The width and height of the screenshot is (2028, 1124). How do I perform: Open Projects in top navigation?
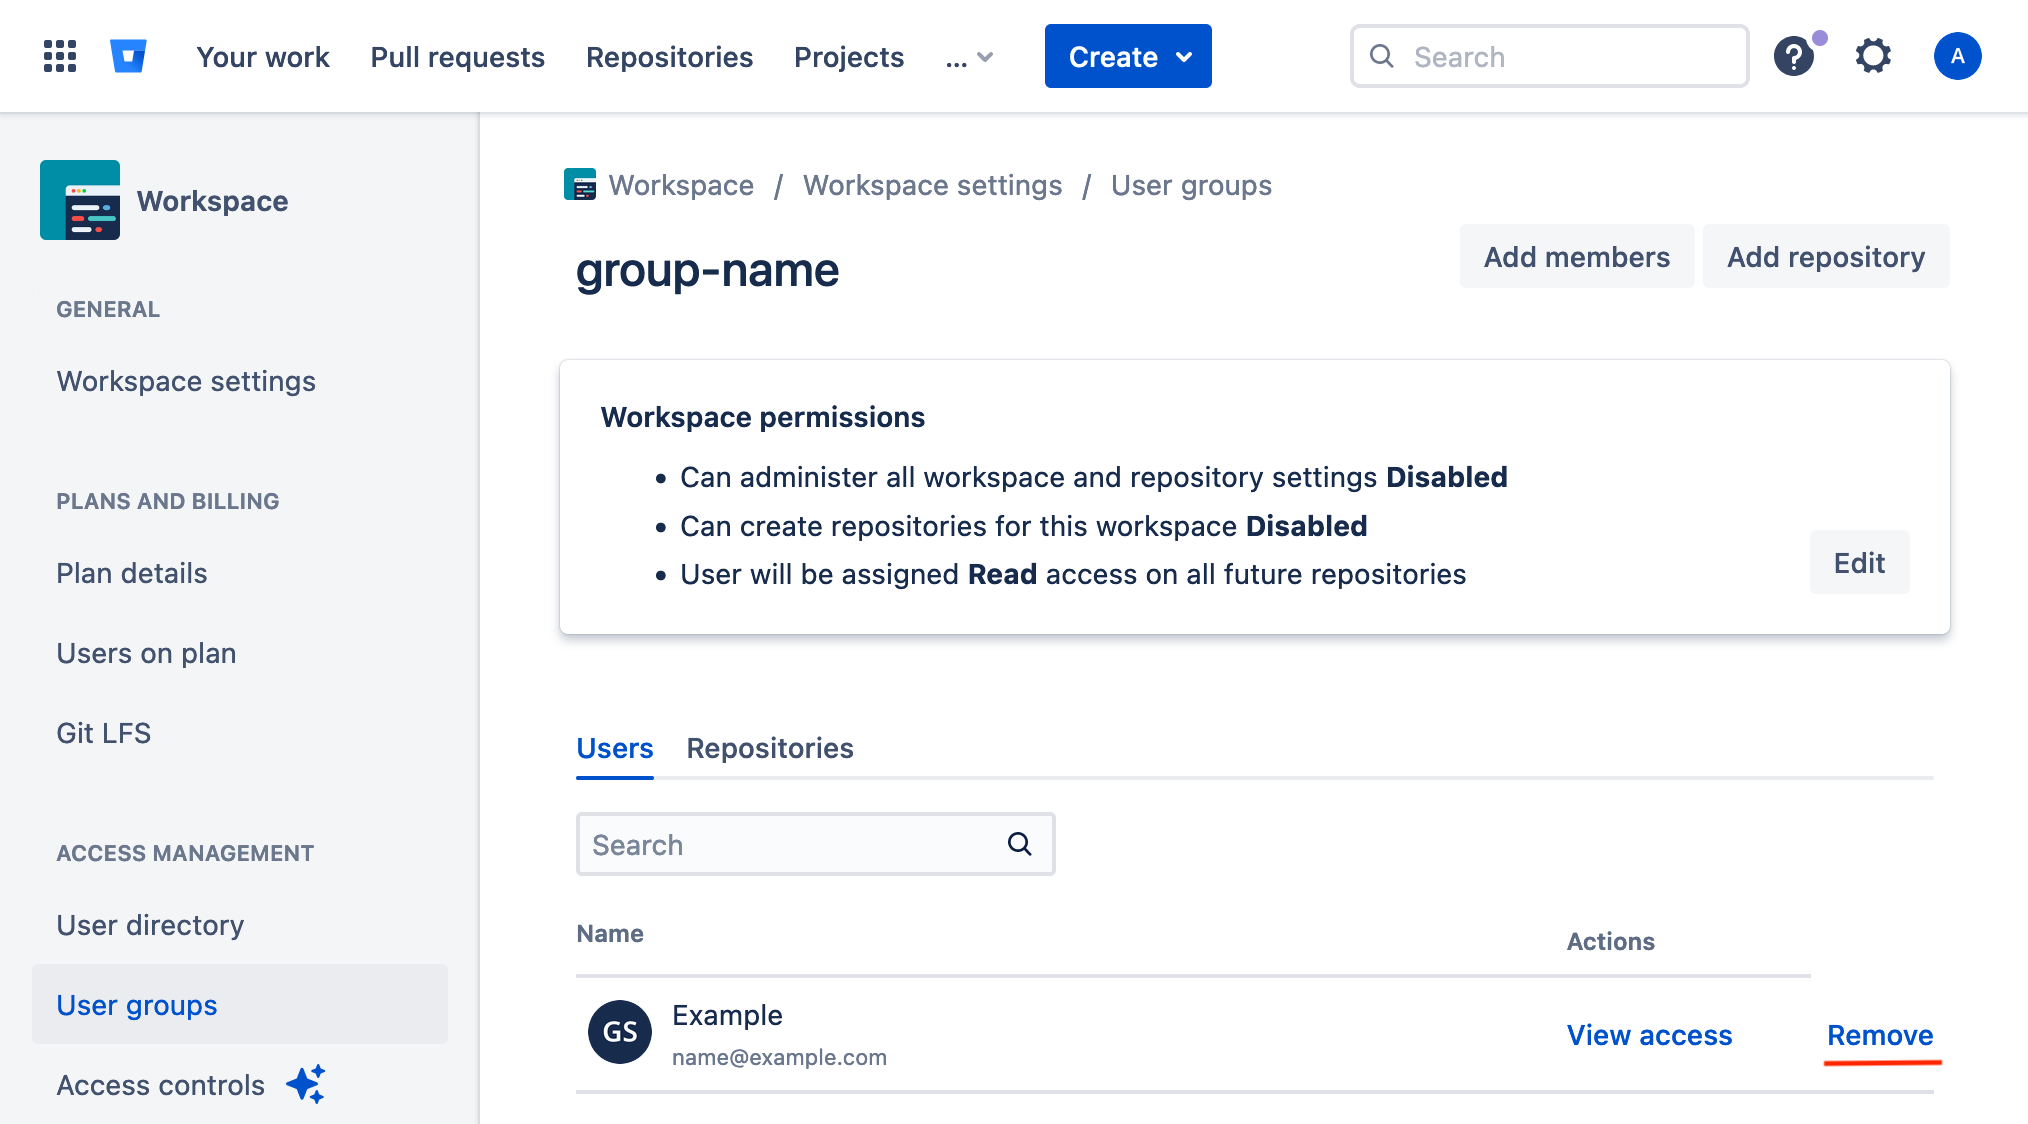849,57
